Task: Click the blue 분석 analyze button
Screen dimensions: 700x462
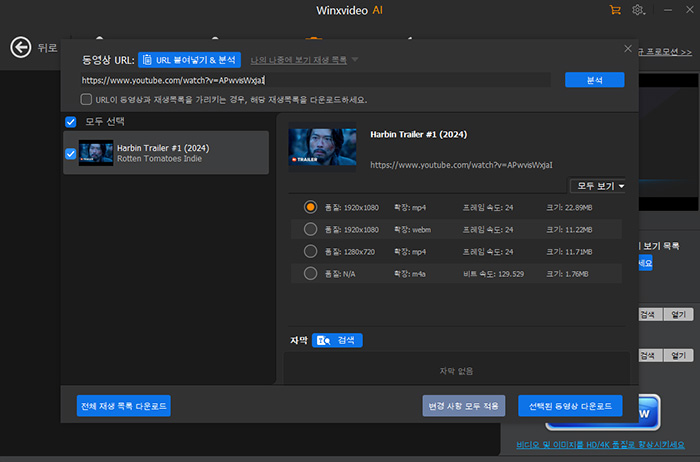Action: (x=594, y=80)
